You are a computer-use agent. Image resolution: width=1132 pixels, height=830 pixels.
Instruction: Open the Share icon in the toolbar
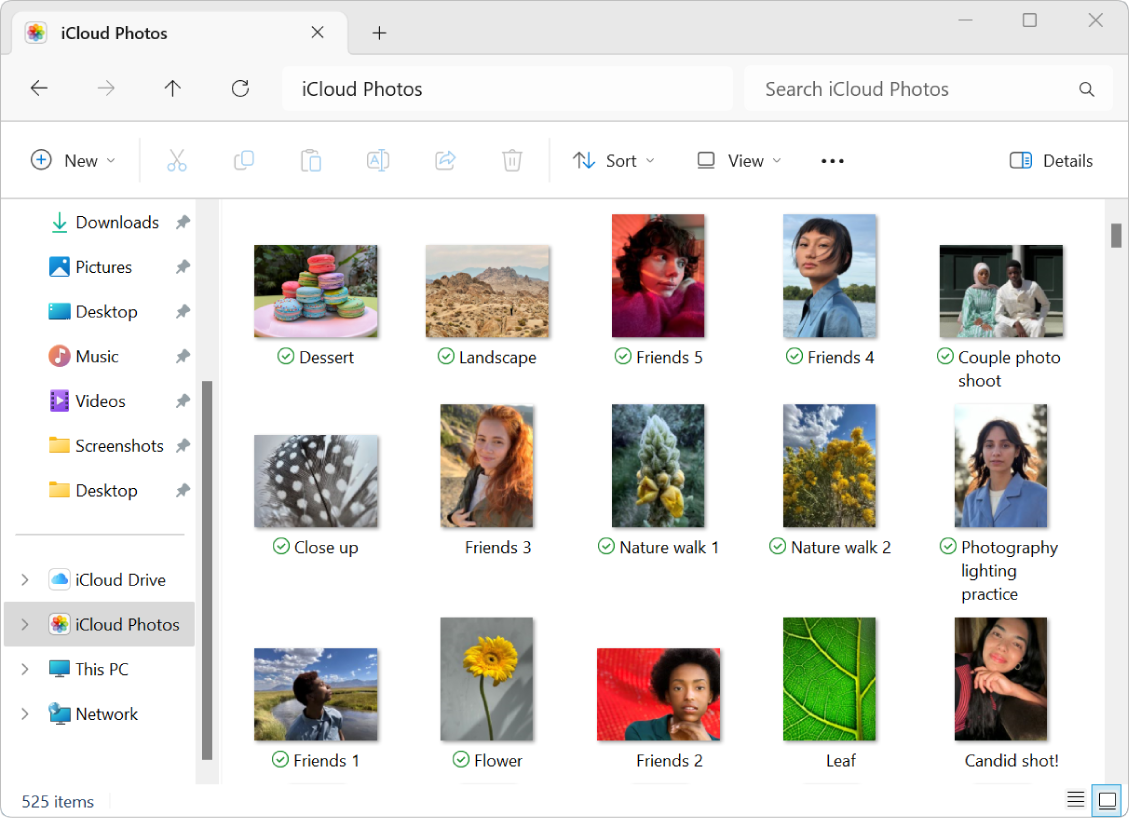445,160
